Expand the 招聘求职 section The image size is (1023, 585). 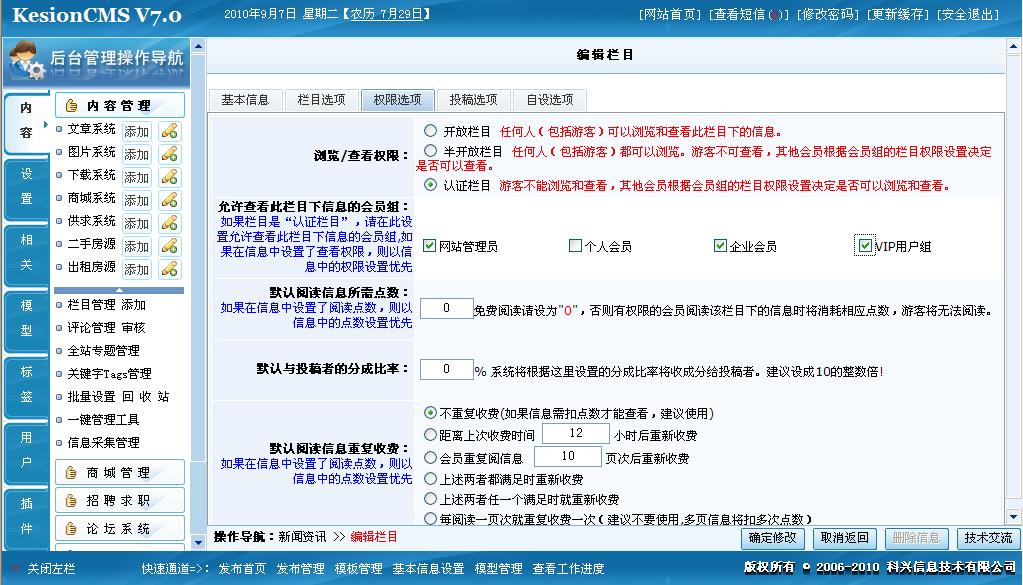pos(120,500)
